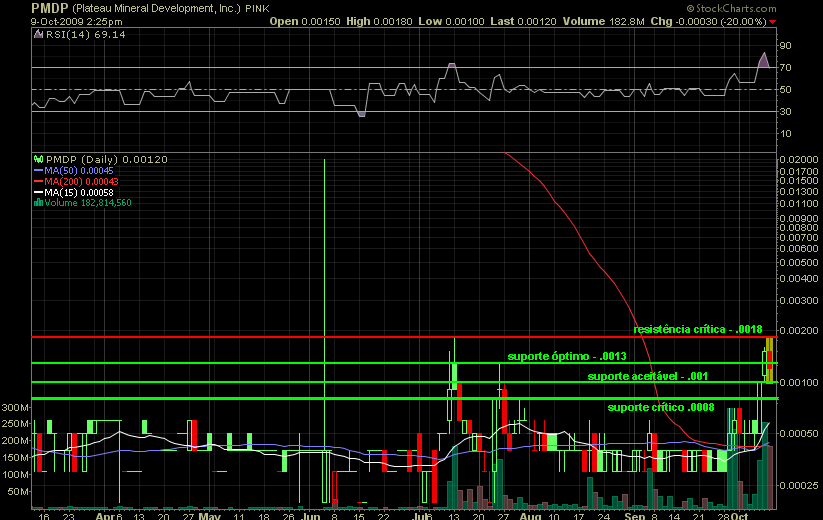The image size is (823, 520).
Task: Click the price axis label 0.00100
Action: point(798,383)
